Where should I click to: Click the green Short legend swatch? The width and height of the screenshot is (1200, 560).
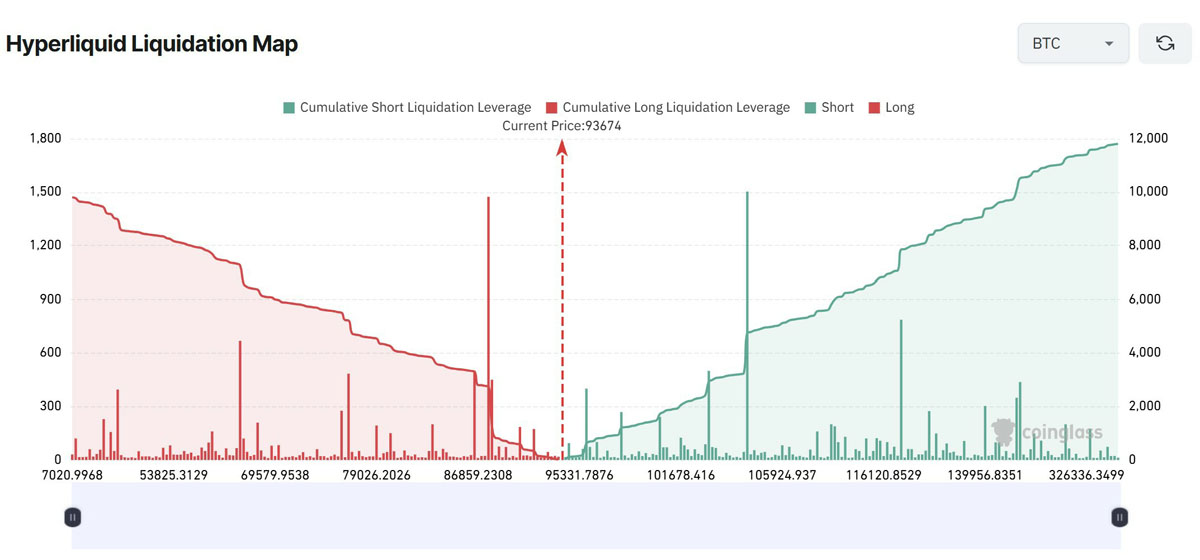(x=811, y=107)
